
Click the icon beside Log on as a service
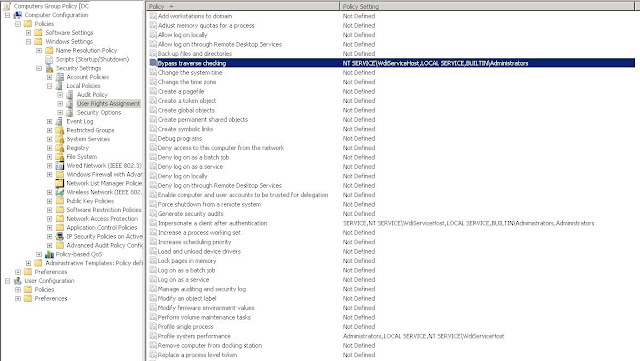(x=153, y=280)
